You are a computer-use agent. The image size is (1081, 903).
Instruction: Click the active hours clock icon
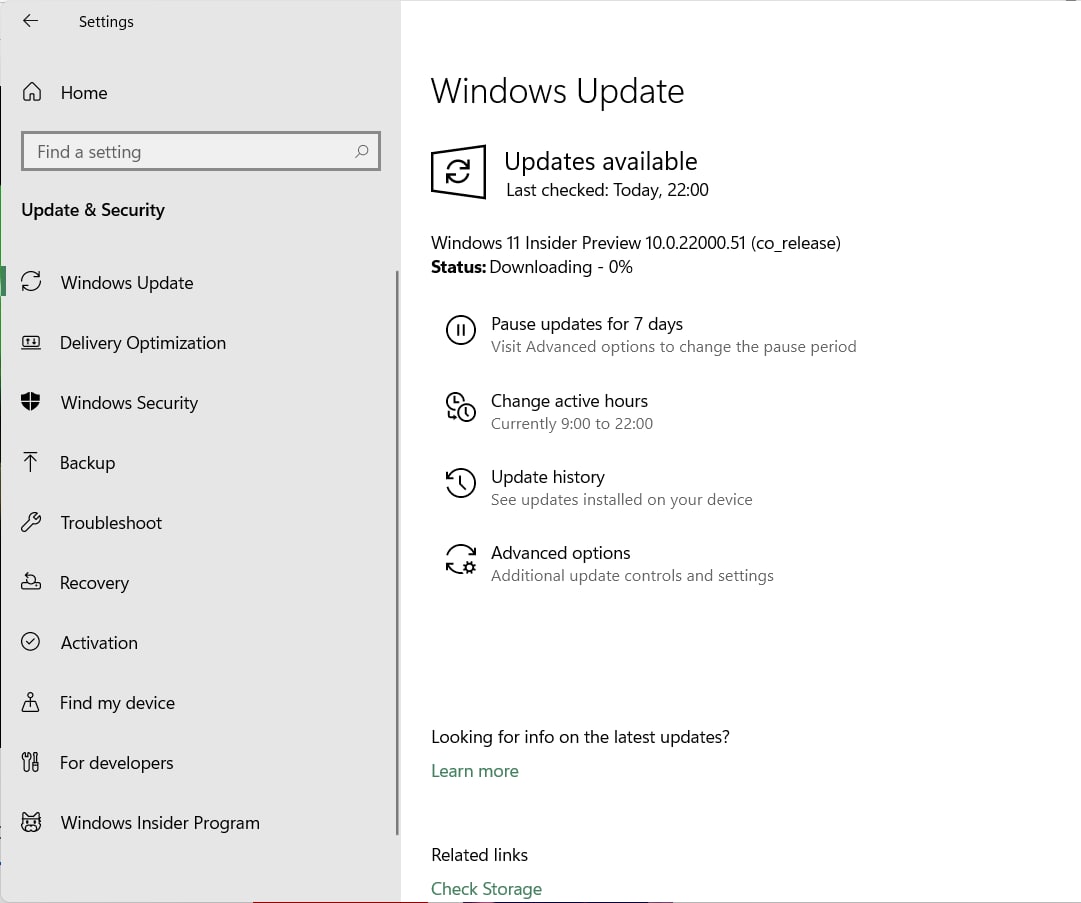pos(461,407)
